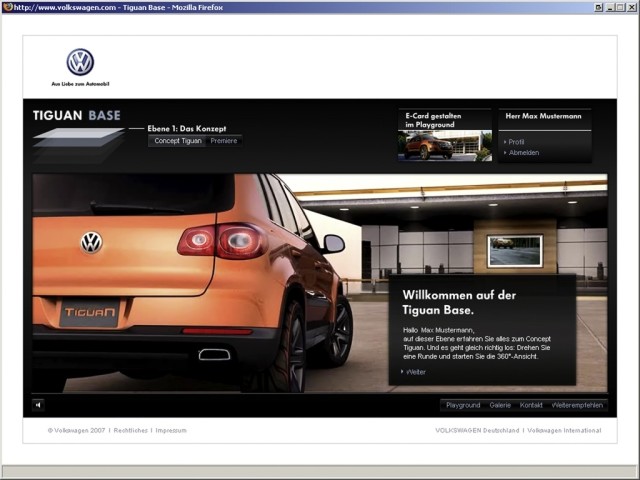Click the © Volkswagen 2007 footer text
This screenshot has width=640, height=480.
click(76, 430)
